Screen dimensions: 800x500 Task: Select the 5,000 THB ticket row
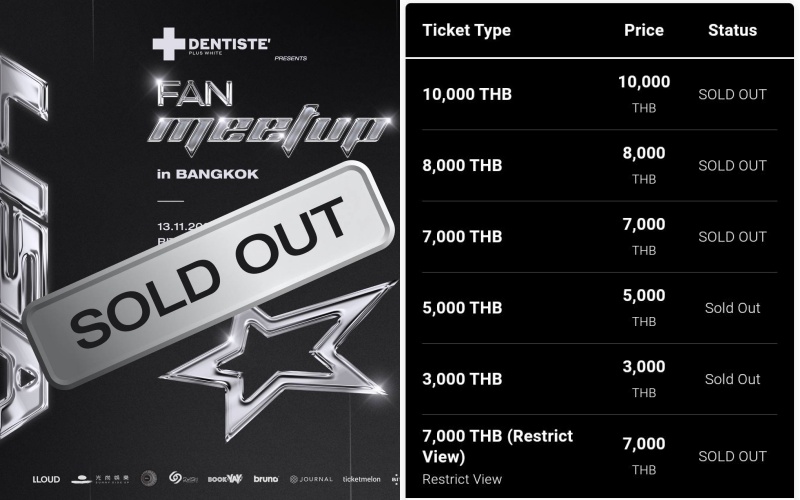point(463,308)
